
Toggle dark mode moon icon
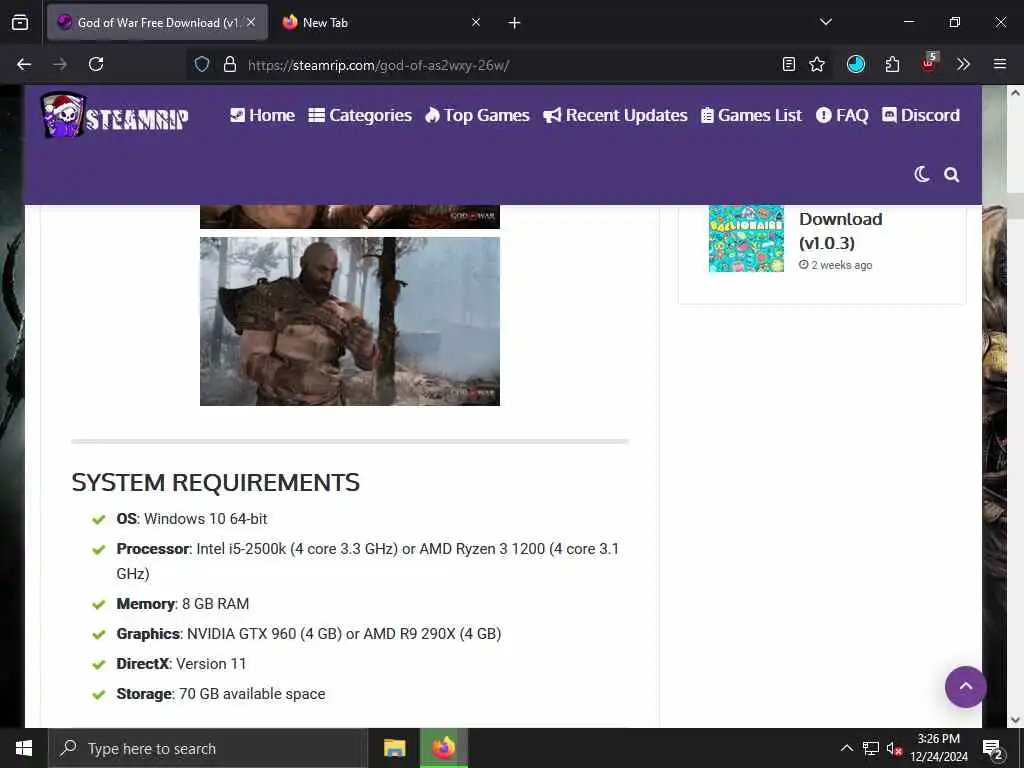tap(921, 174)
